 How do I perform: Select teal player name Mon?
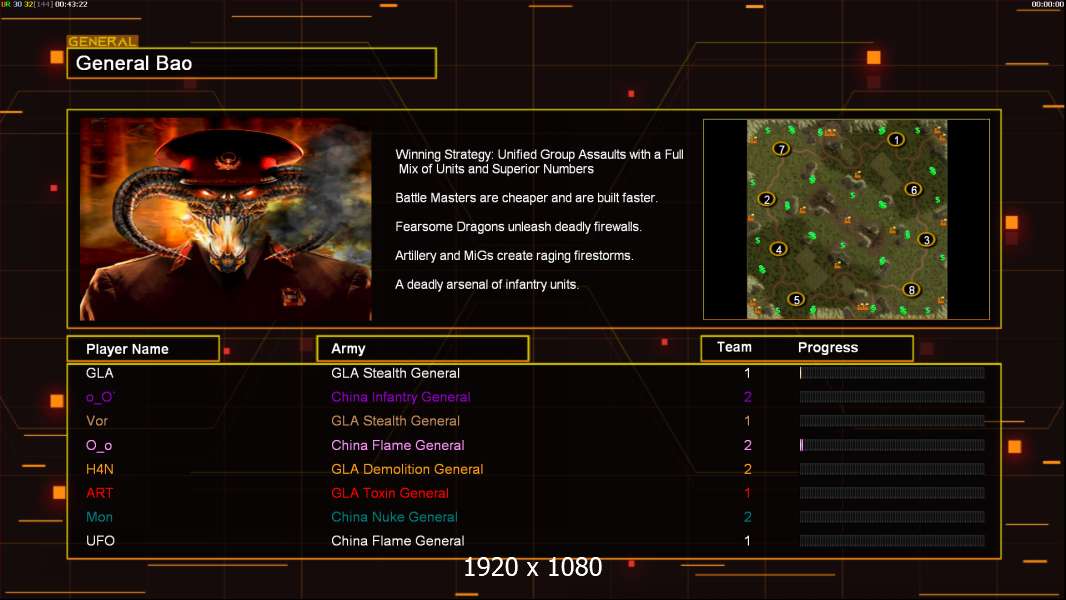click(x=99, y=517)
